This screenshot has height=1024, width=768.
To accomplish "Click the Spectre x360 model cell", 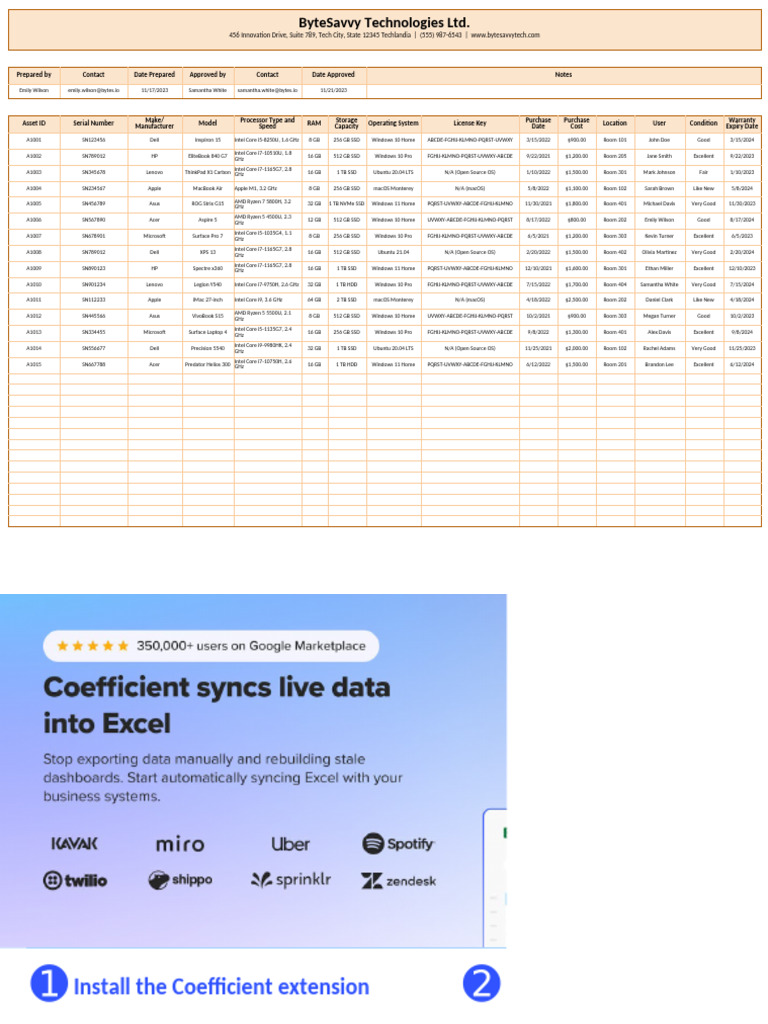I will pos(208,268).
